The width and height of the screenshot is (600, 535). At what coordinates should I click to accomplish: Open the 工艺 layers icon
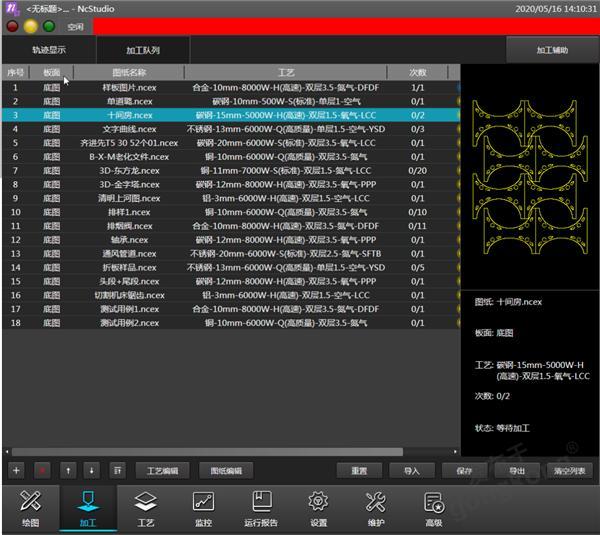[145, 508]
